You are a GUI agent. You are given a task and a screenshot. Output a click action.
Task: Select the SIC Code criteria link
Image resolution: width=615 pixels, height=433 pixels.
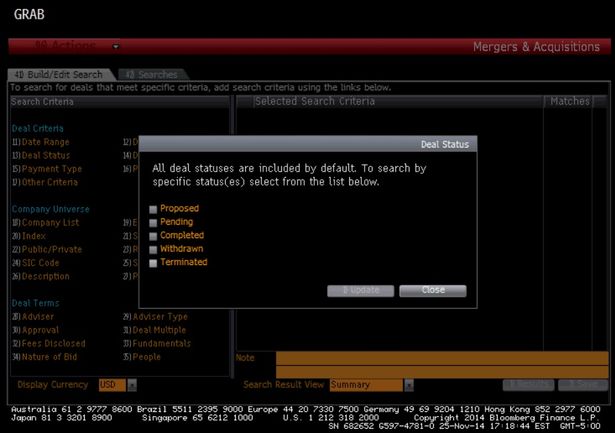44,263
